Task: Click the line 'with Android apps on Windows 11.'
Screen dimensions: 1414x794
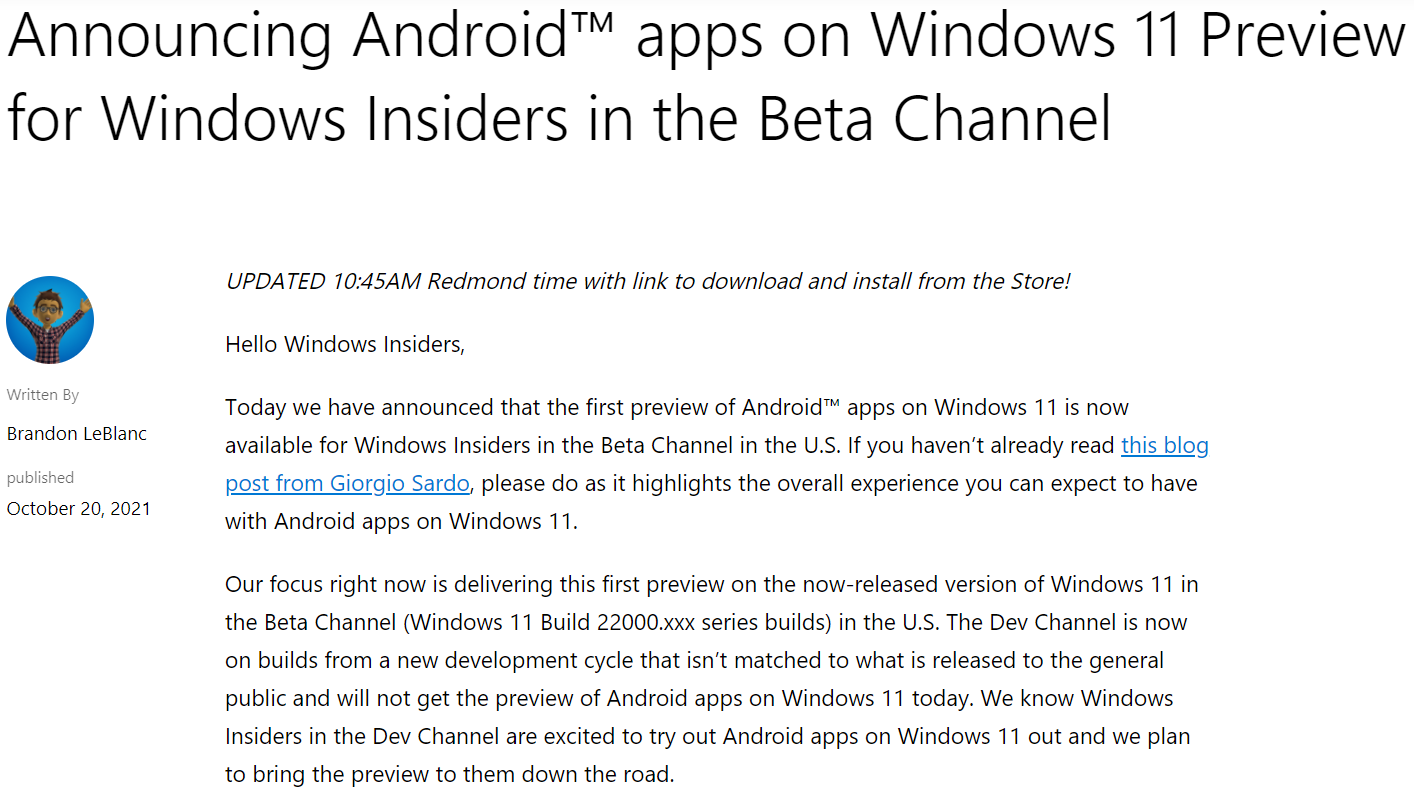Action: 401,521
